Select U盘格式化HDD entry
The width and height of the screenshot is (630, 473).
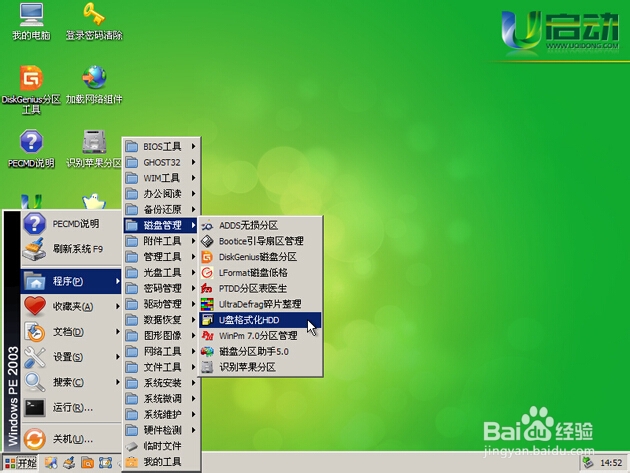pos(261,320)
